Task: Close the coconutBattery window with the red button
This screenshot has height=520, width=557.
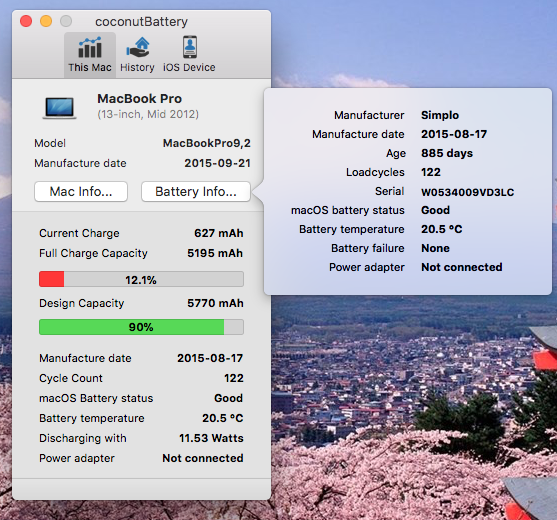Action: pos(26,21)
